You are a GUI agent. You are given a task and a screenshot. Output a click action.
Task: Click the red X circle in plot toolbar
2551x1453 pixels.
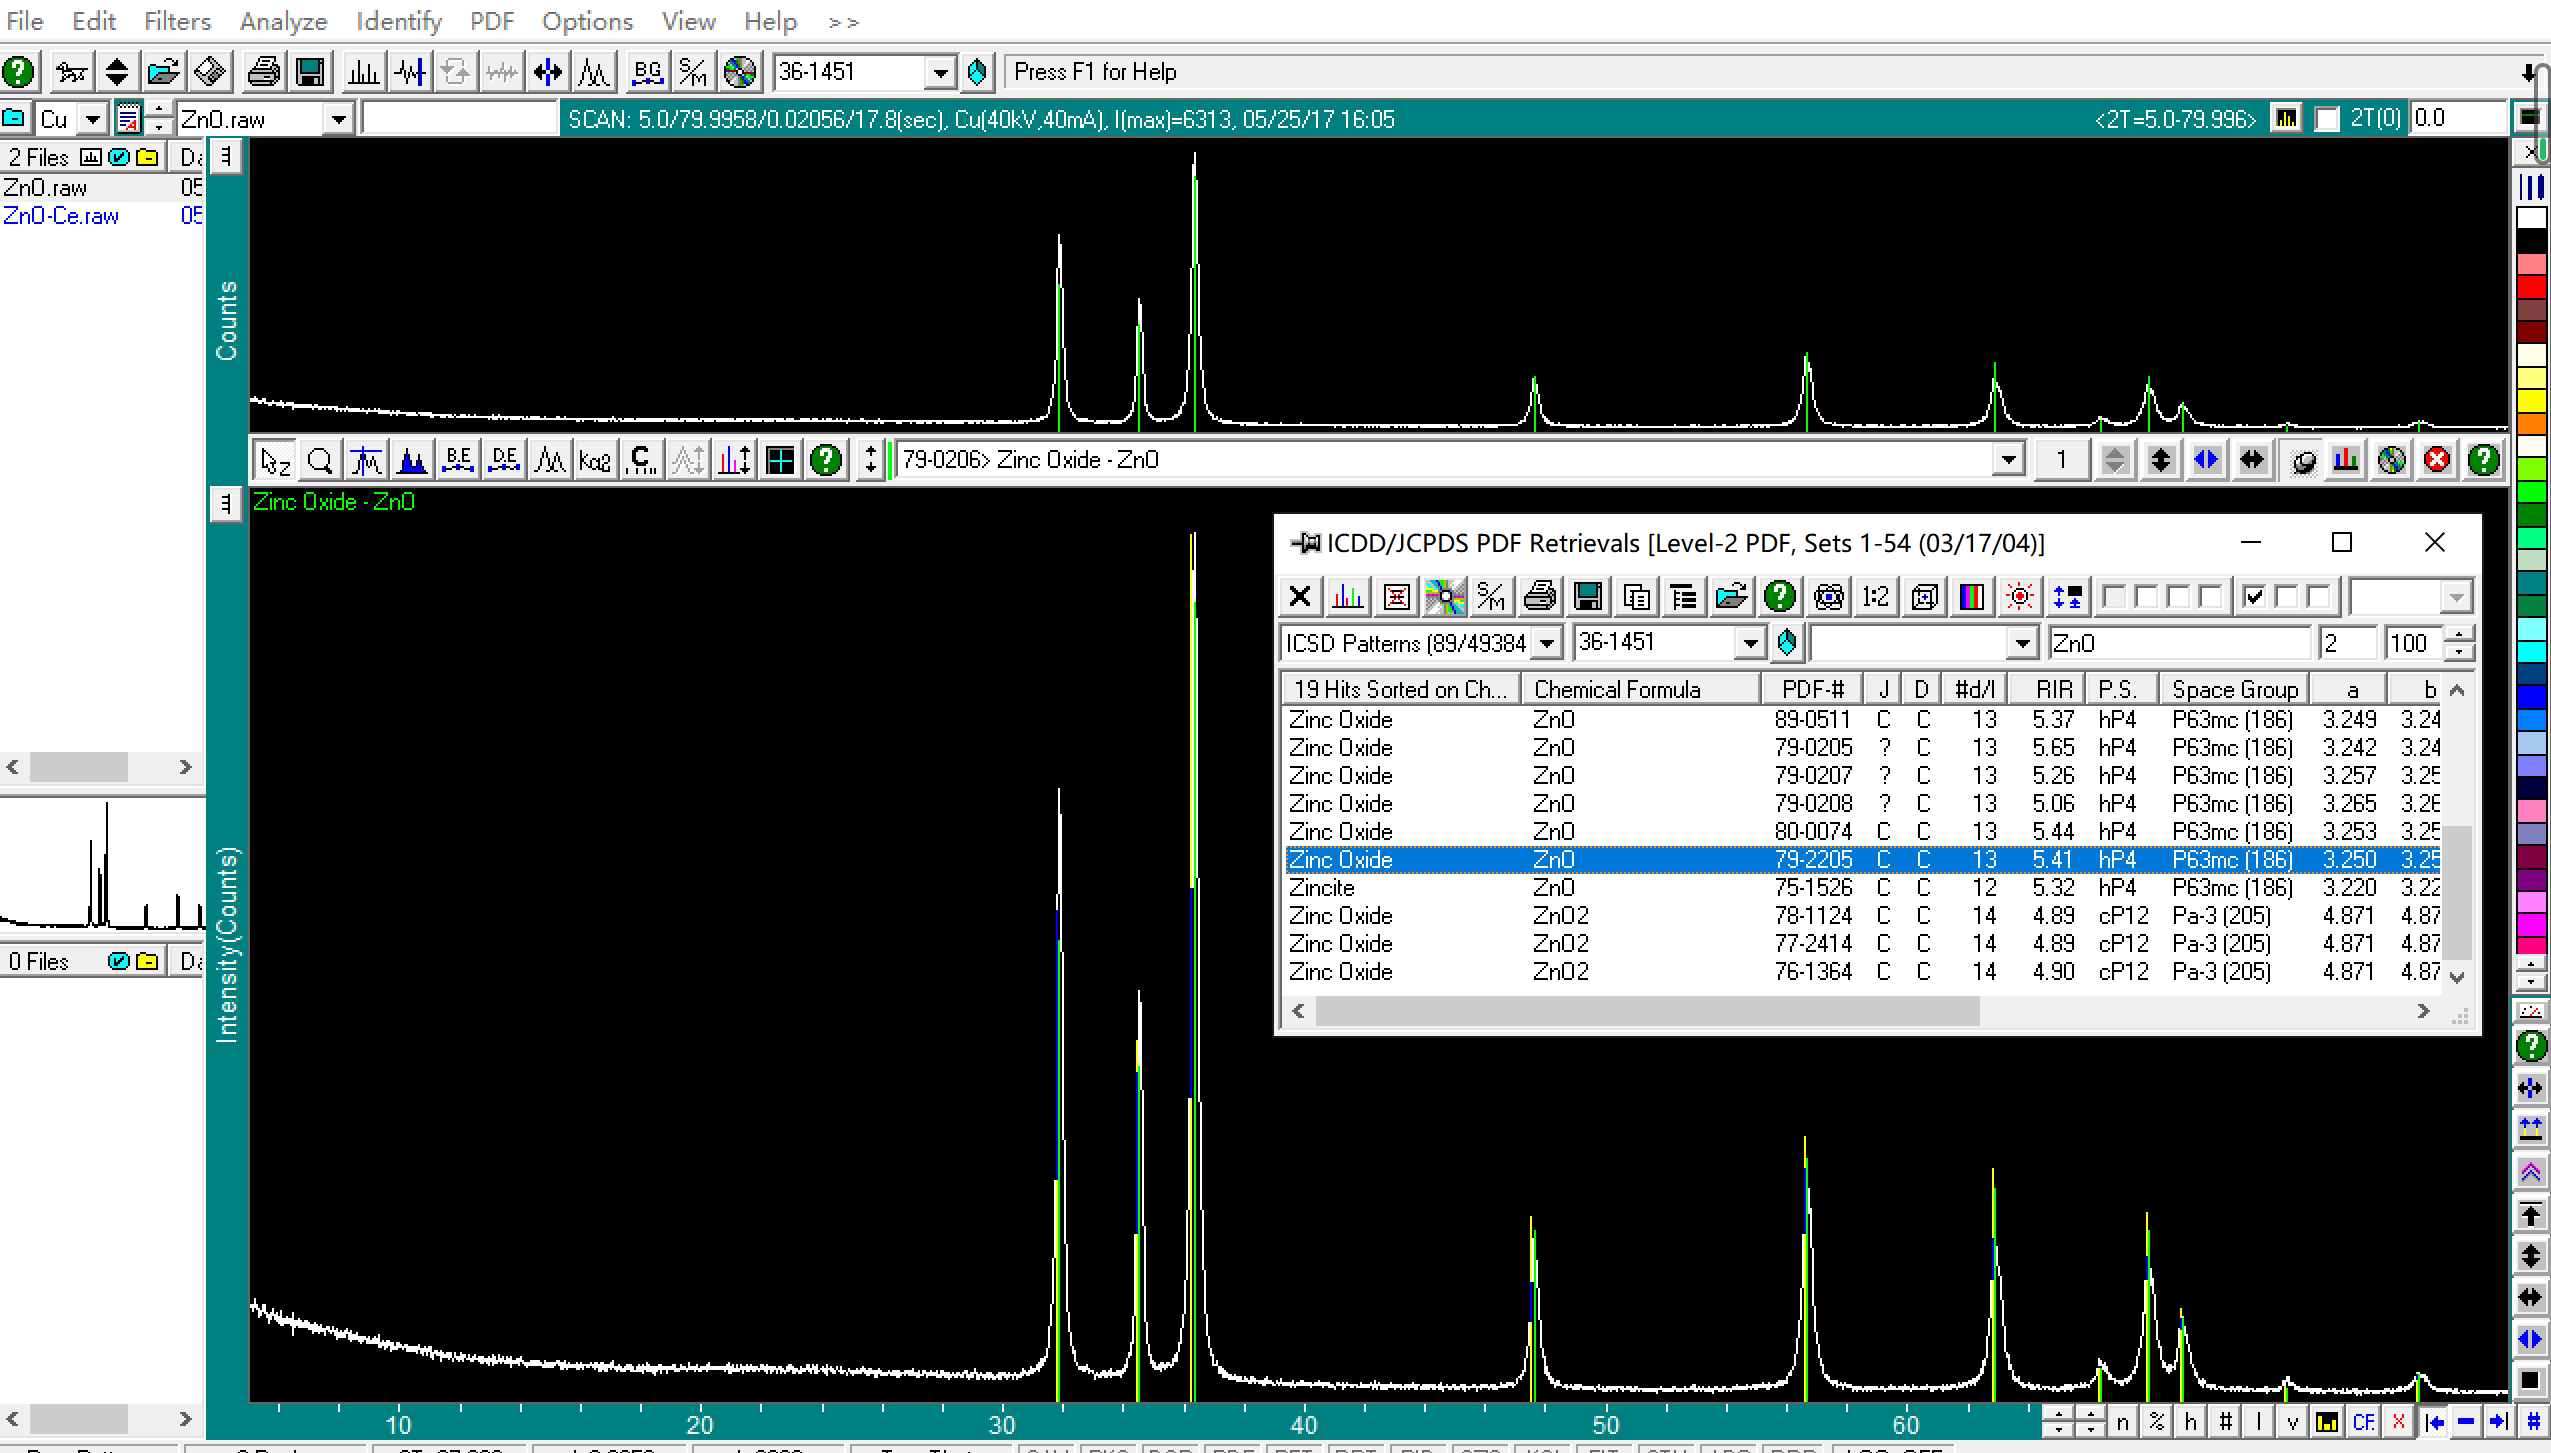click(2437, 460)
